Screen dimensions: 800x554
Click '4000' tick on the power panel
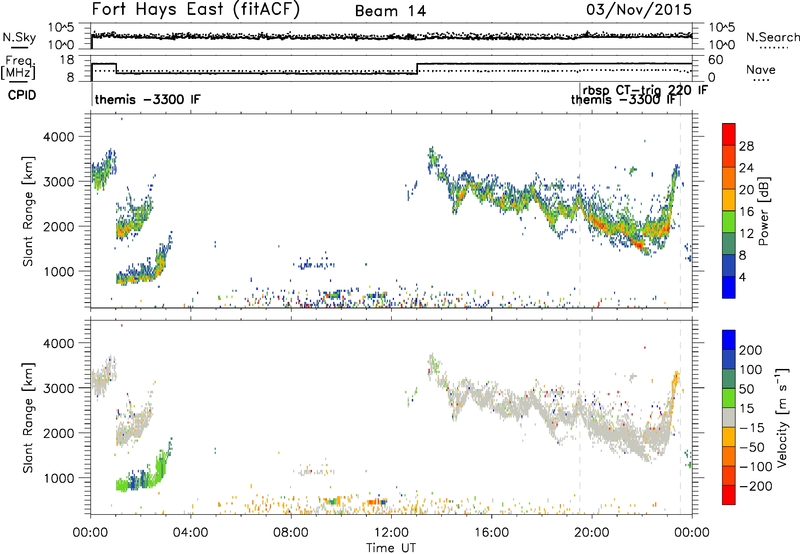(58, 137)
